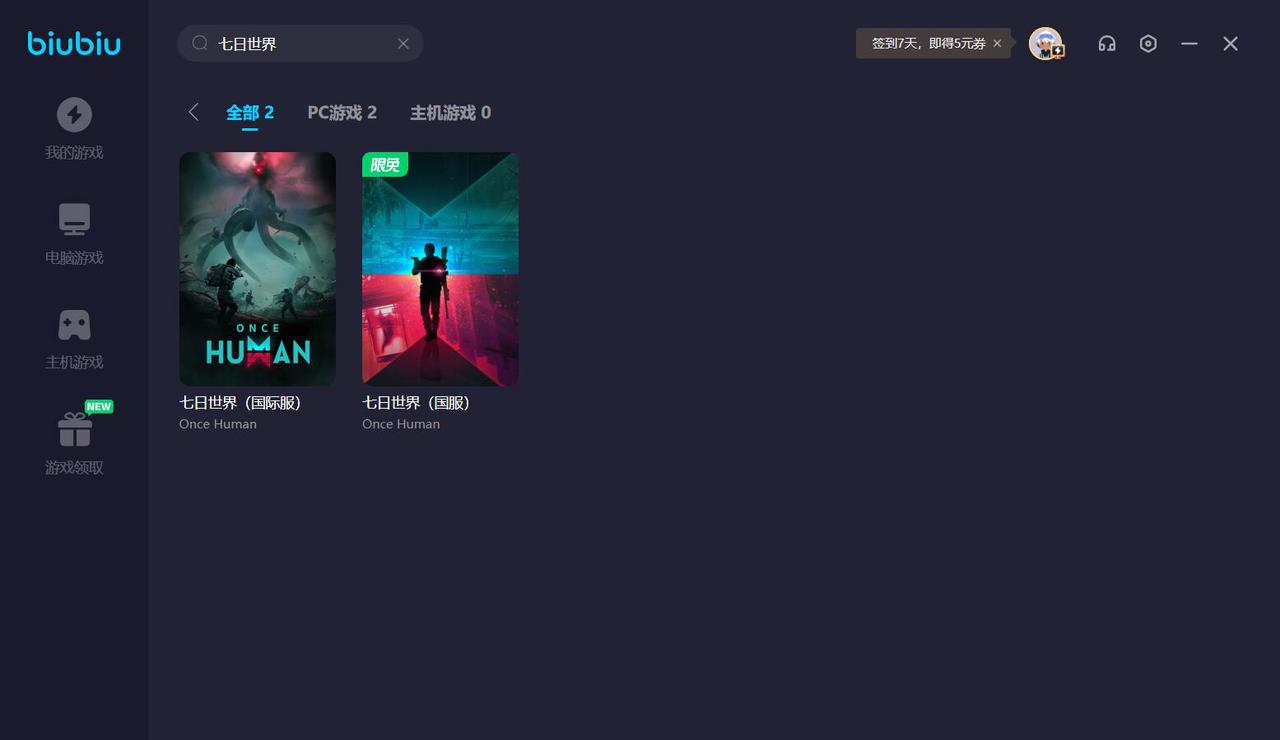Viewport: 1280px width, 740px height.
Task: Open 我的游戏 lightning icon
Action: (x=74, y=115)
